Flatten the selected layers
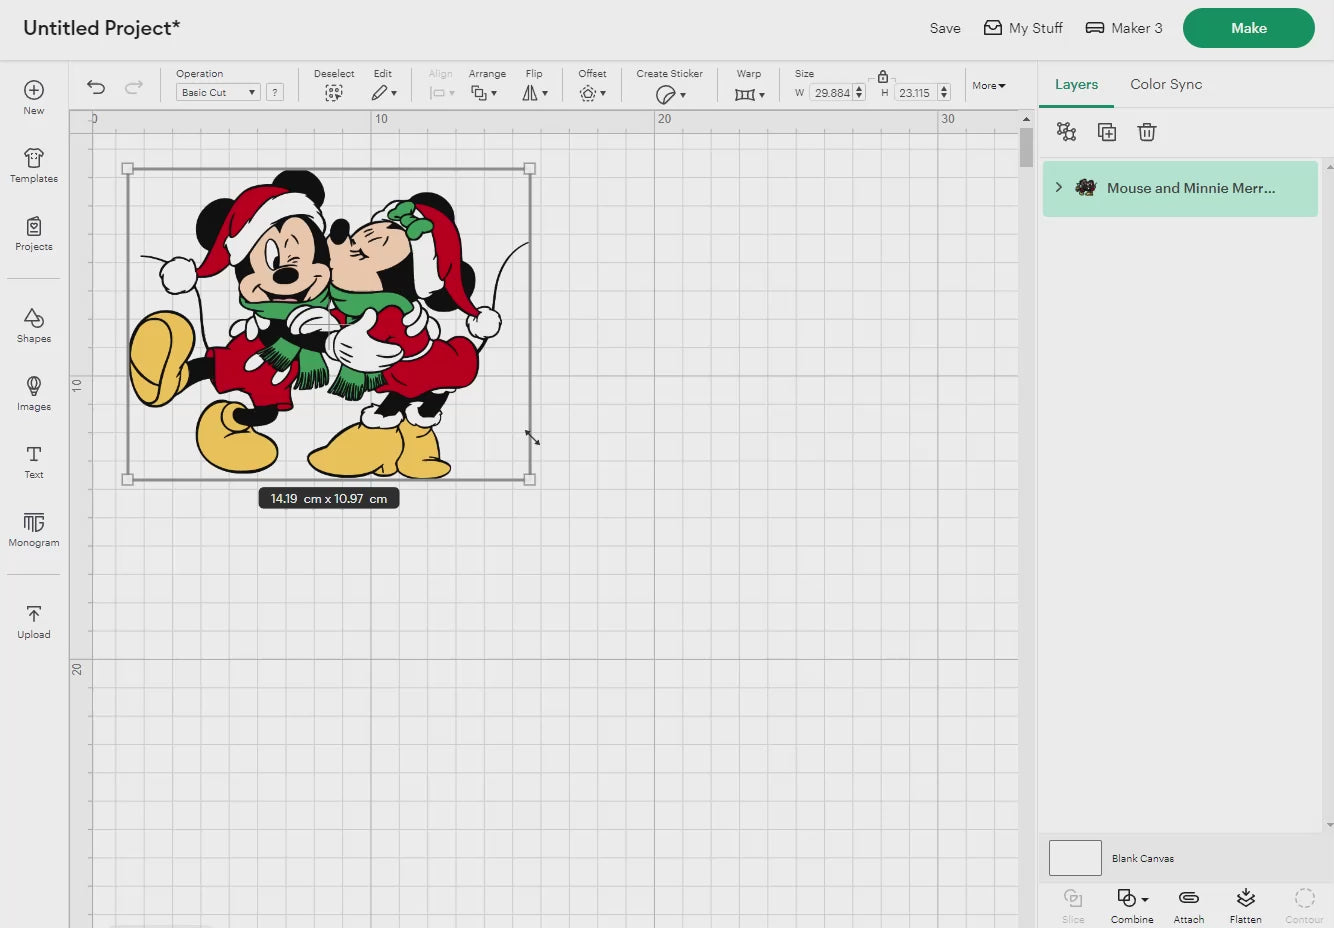The width and height of the screenshot is (1334, 928). pos(1246,904)
